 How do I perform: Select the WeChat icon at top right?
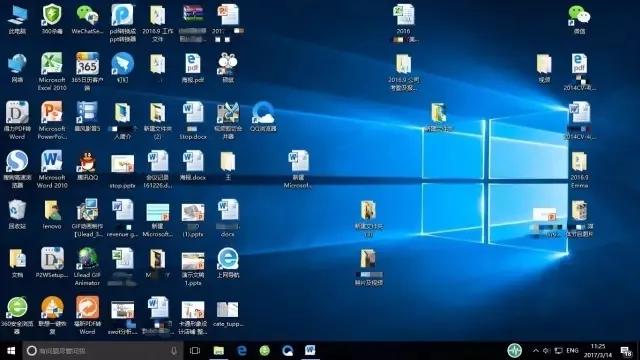(x=579, y=20)
